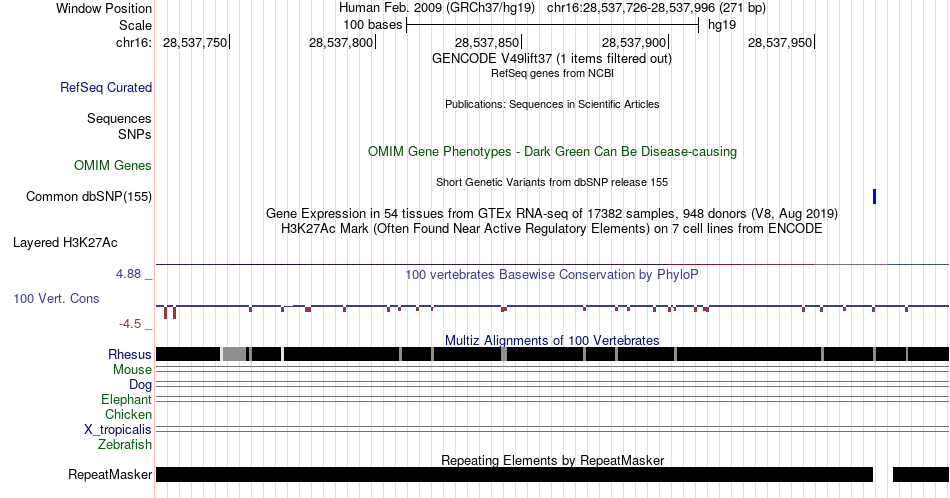
Task: Click the Sequences SNPs track label
Action: click(119, 126)
